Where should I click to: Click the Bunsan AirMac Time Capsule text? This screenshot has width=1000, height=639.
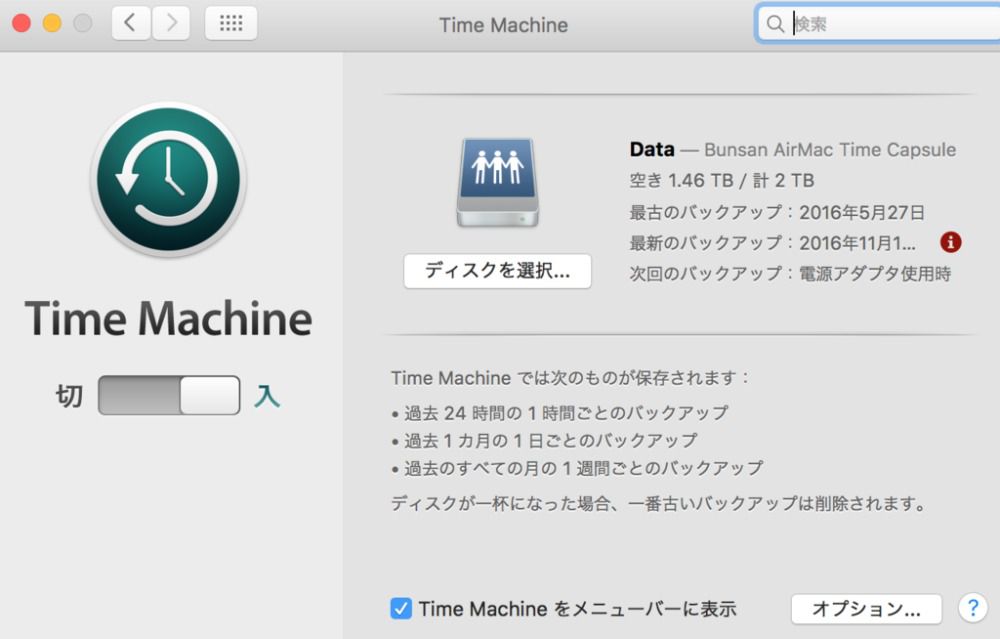[x=830, y=150]
